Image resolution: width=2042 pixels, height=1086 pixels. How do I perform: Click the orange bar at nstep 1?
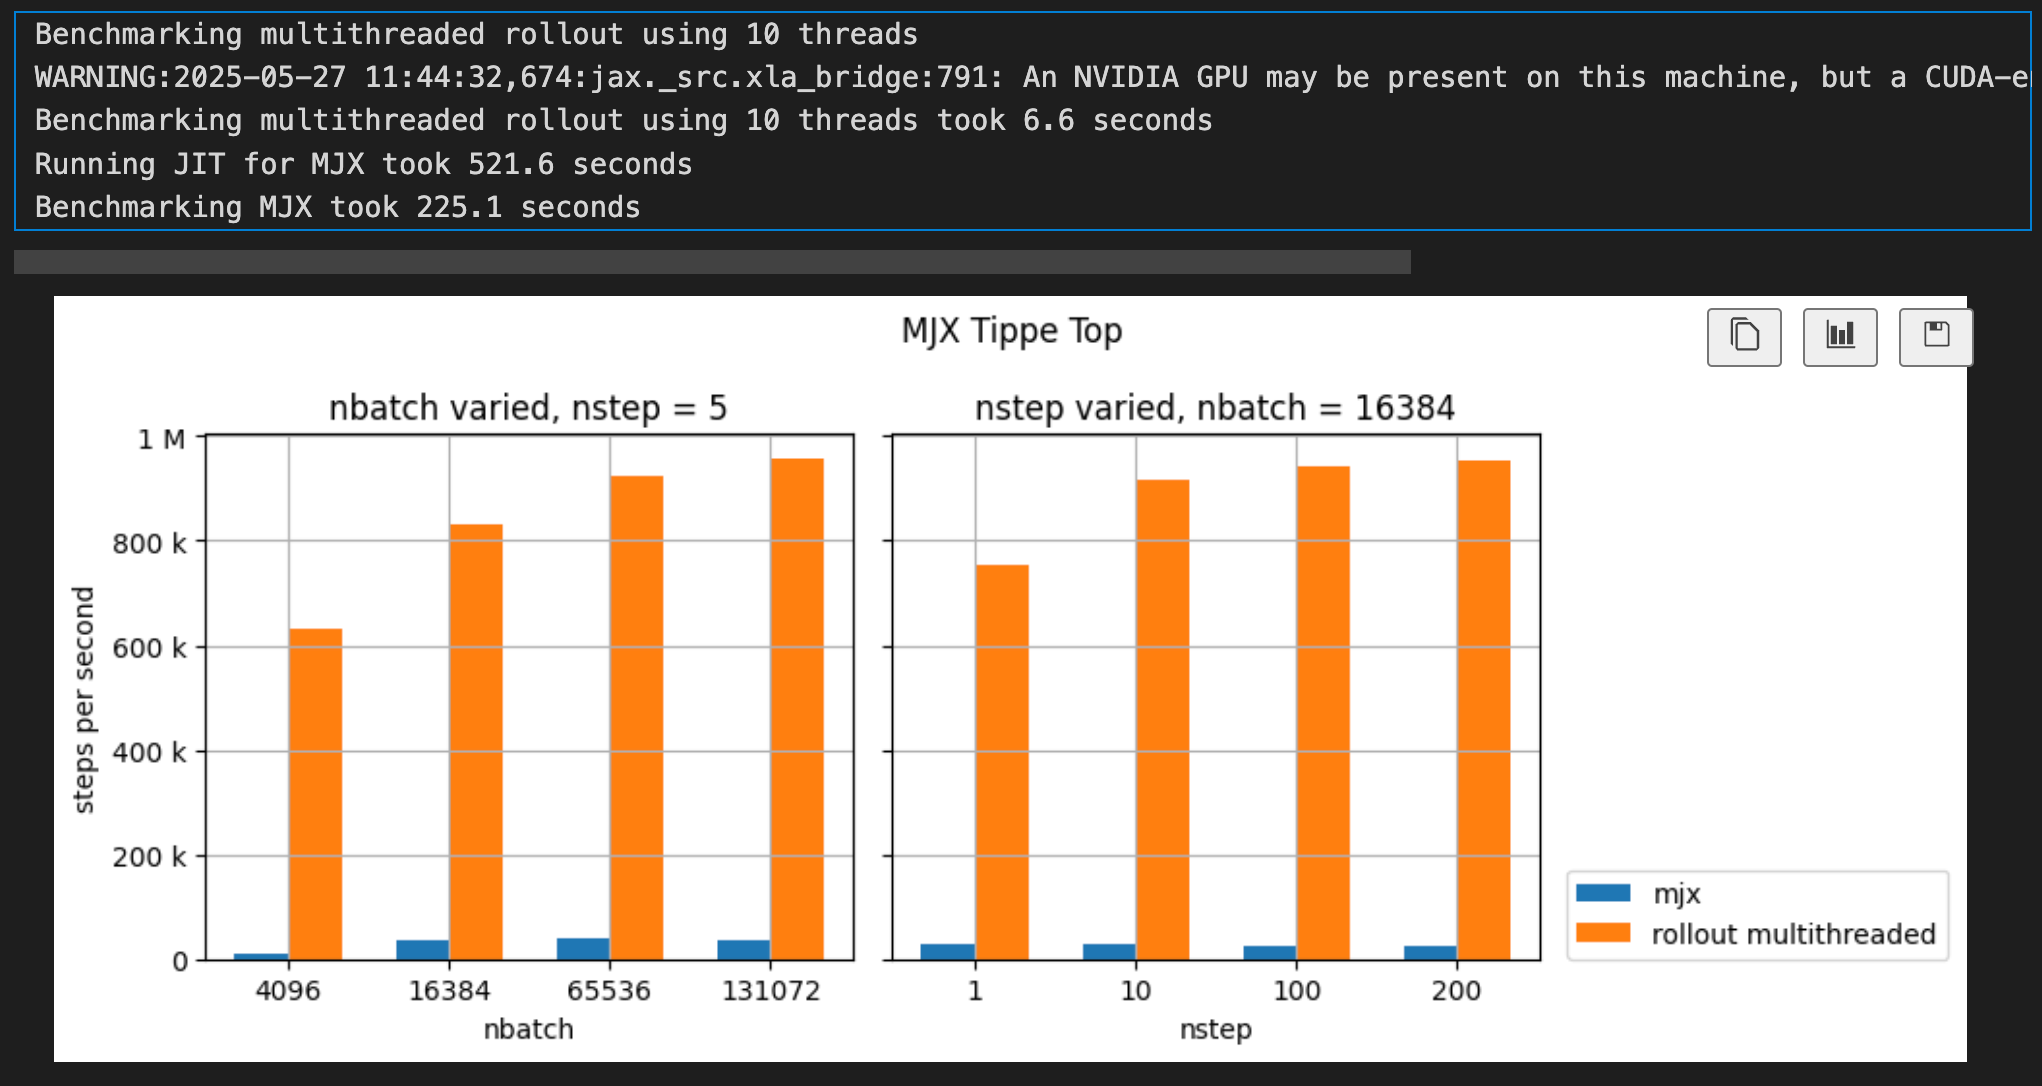tap(1002, 762)
